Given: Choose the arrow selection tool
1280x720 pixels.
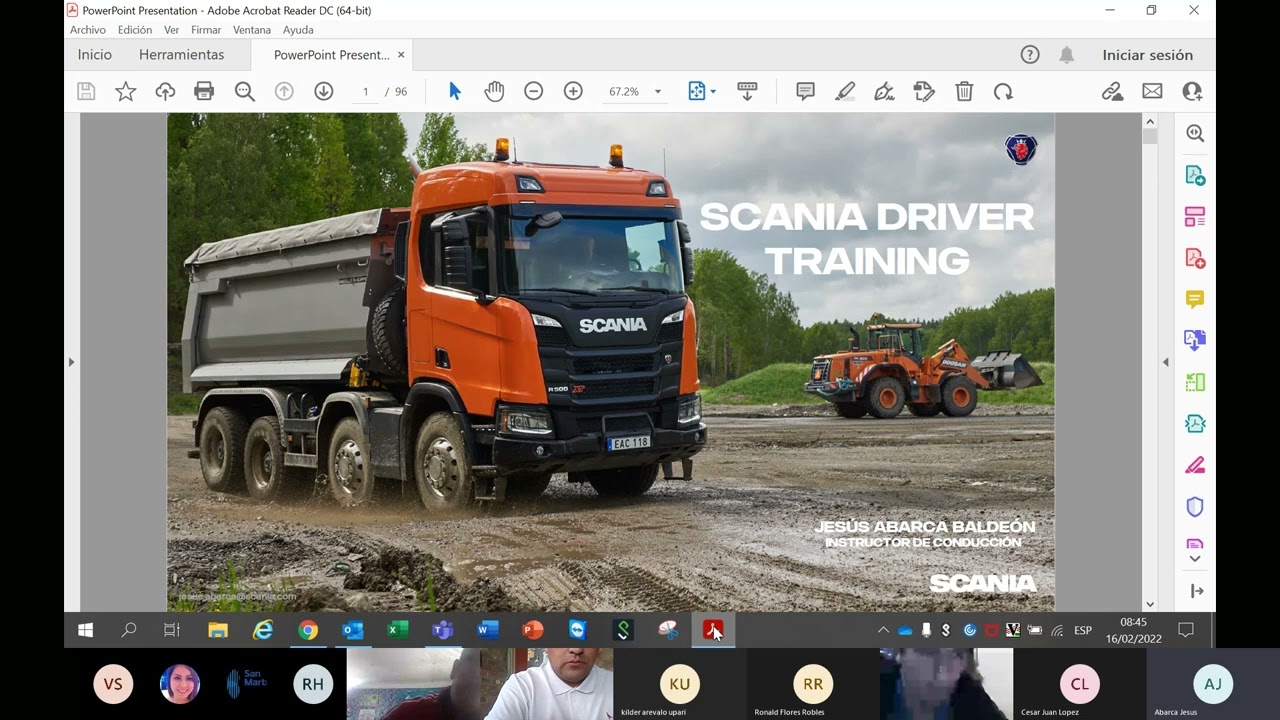Looking at the screenshot, I should (x=454, y=91).
